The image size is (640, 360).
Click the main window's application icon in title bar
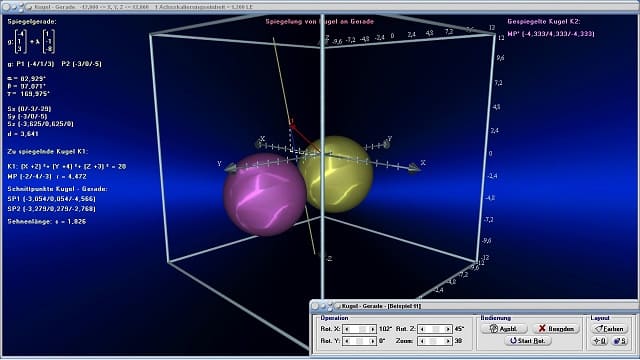[29, 7]
